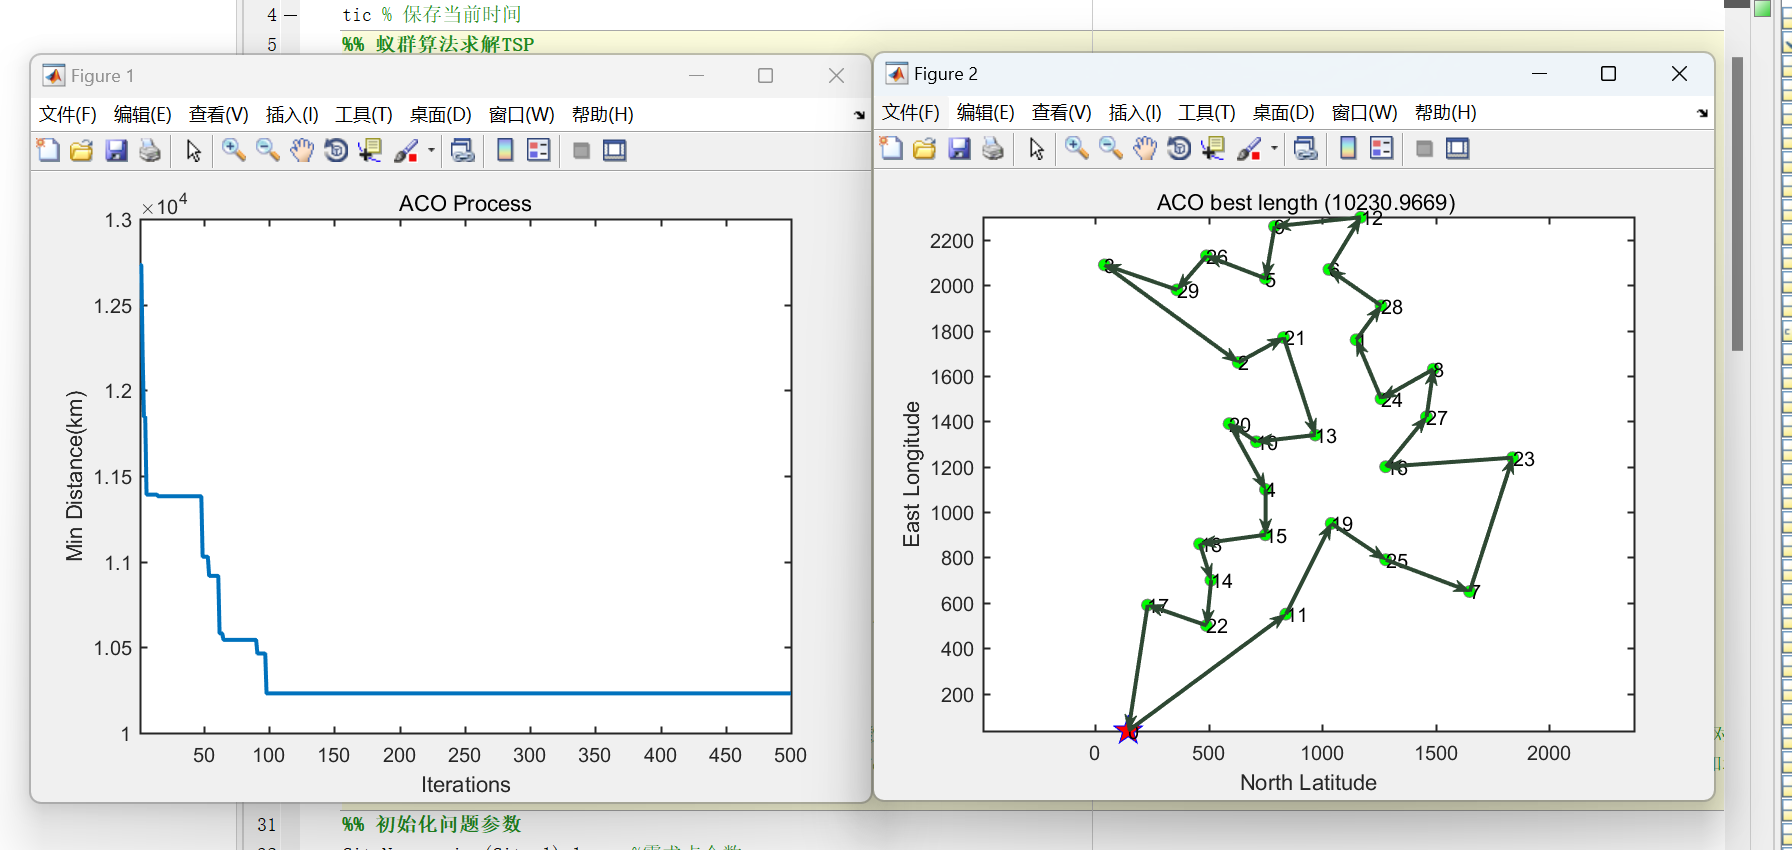Select the Edit Plot arrow in Figure 2
This screenshot has width=1792, height=850.
pyautogui.click(x=1036, y=149)
